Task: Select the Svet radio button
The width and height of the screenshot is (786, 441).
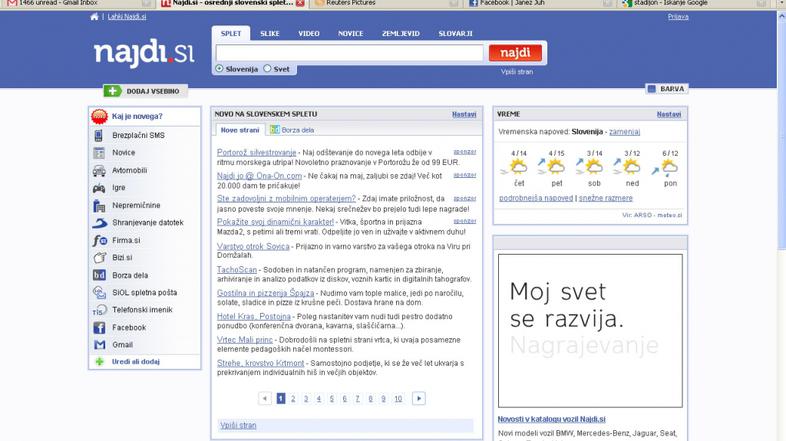Action: click(267, 69)
